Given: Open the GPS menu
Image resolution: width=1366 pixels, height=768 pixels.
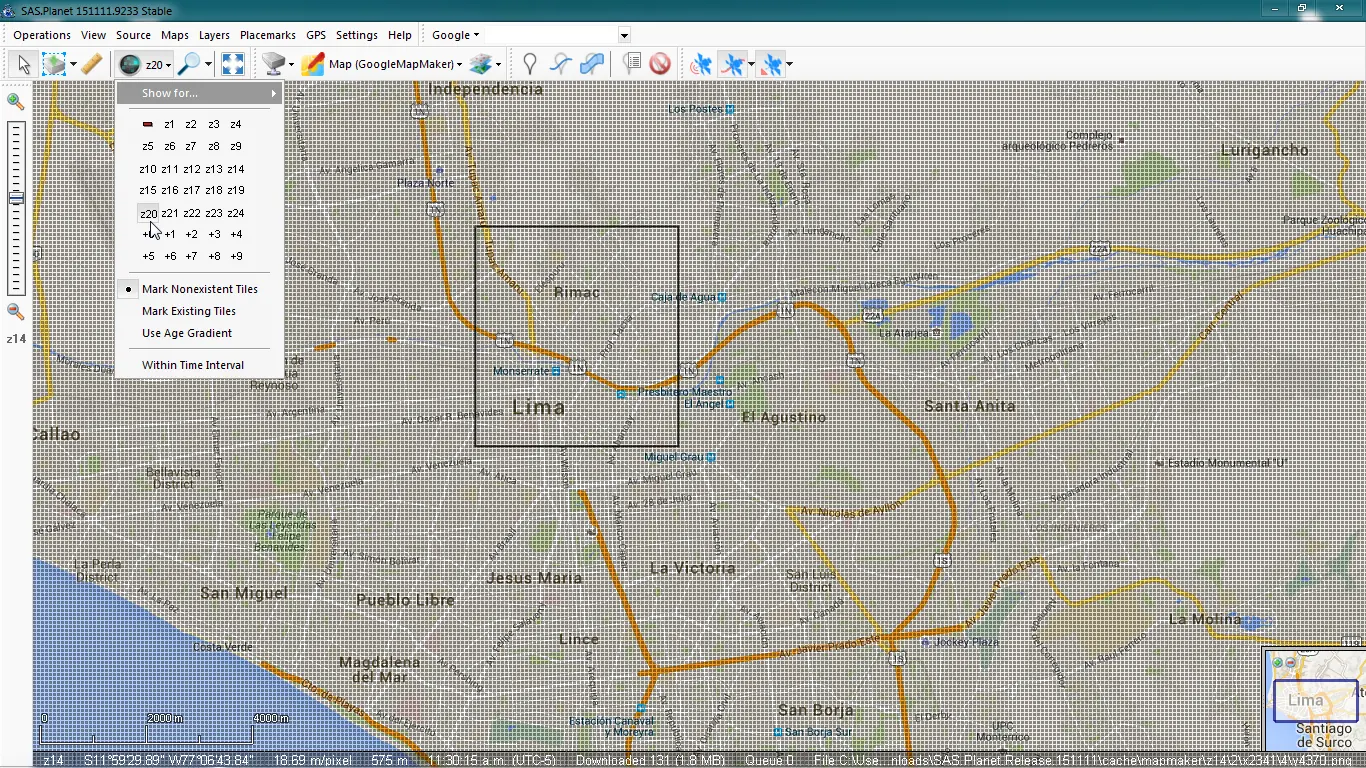Looking at the screenshot, I should (316, 35).
